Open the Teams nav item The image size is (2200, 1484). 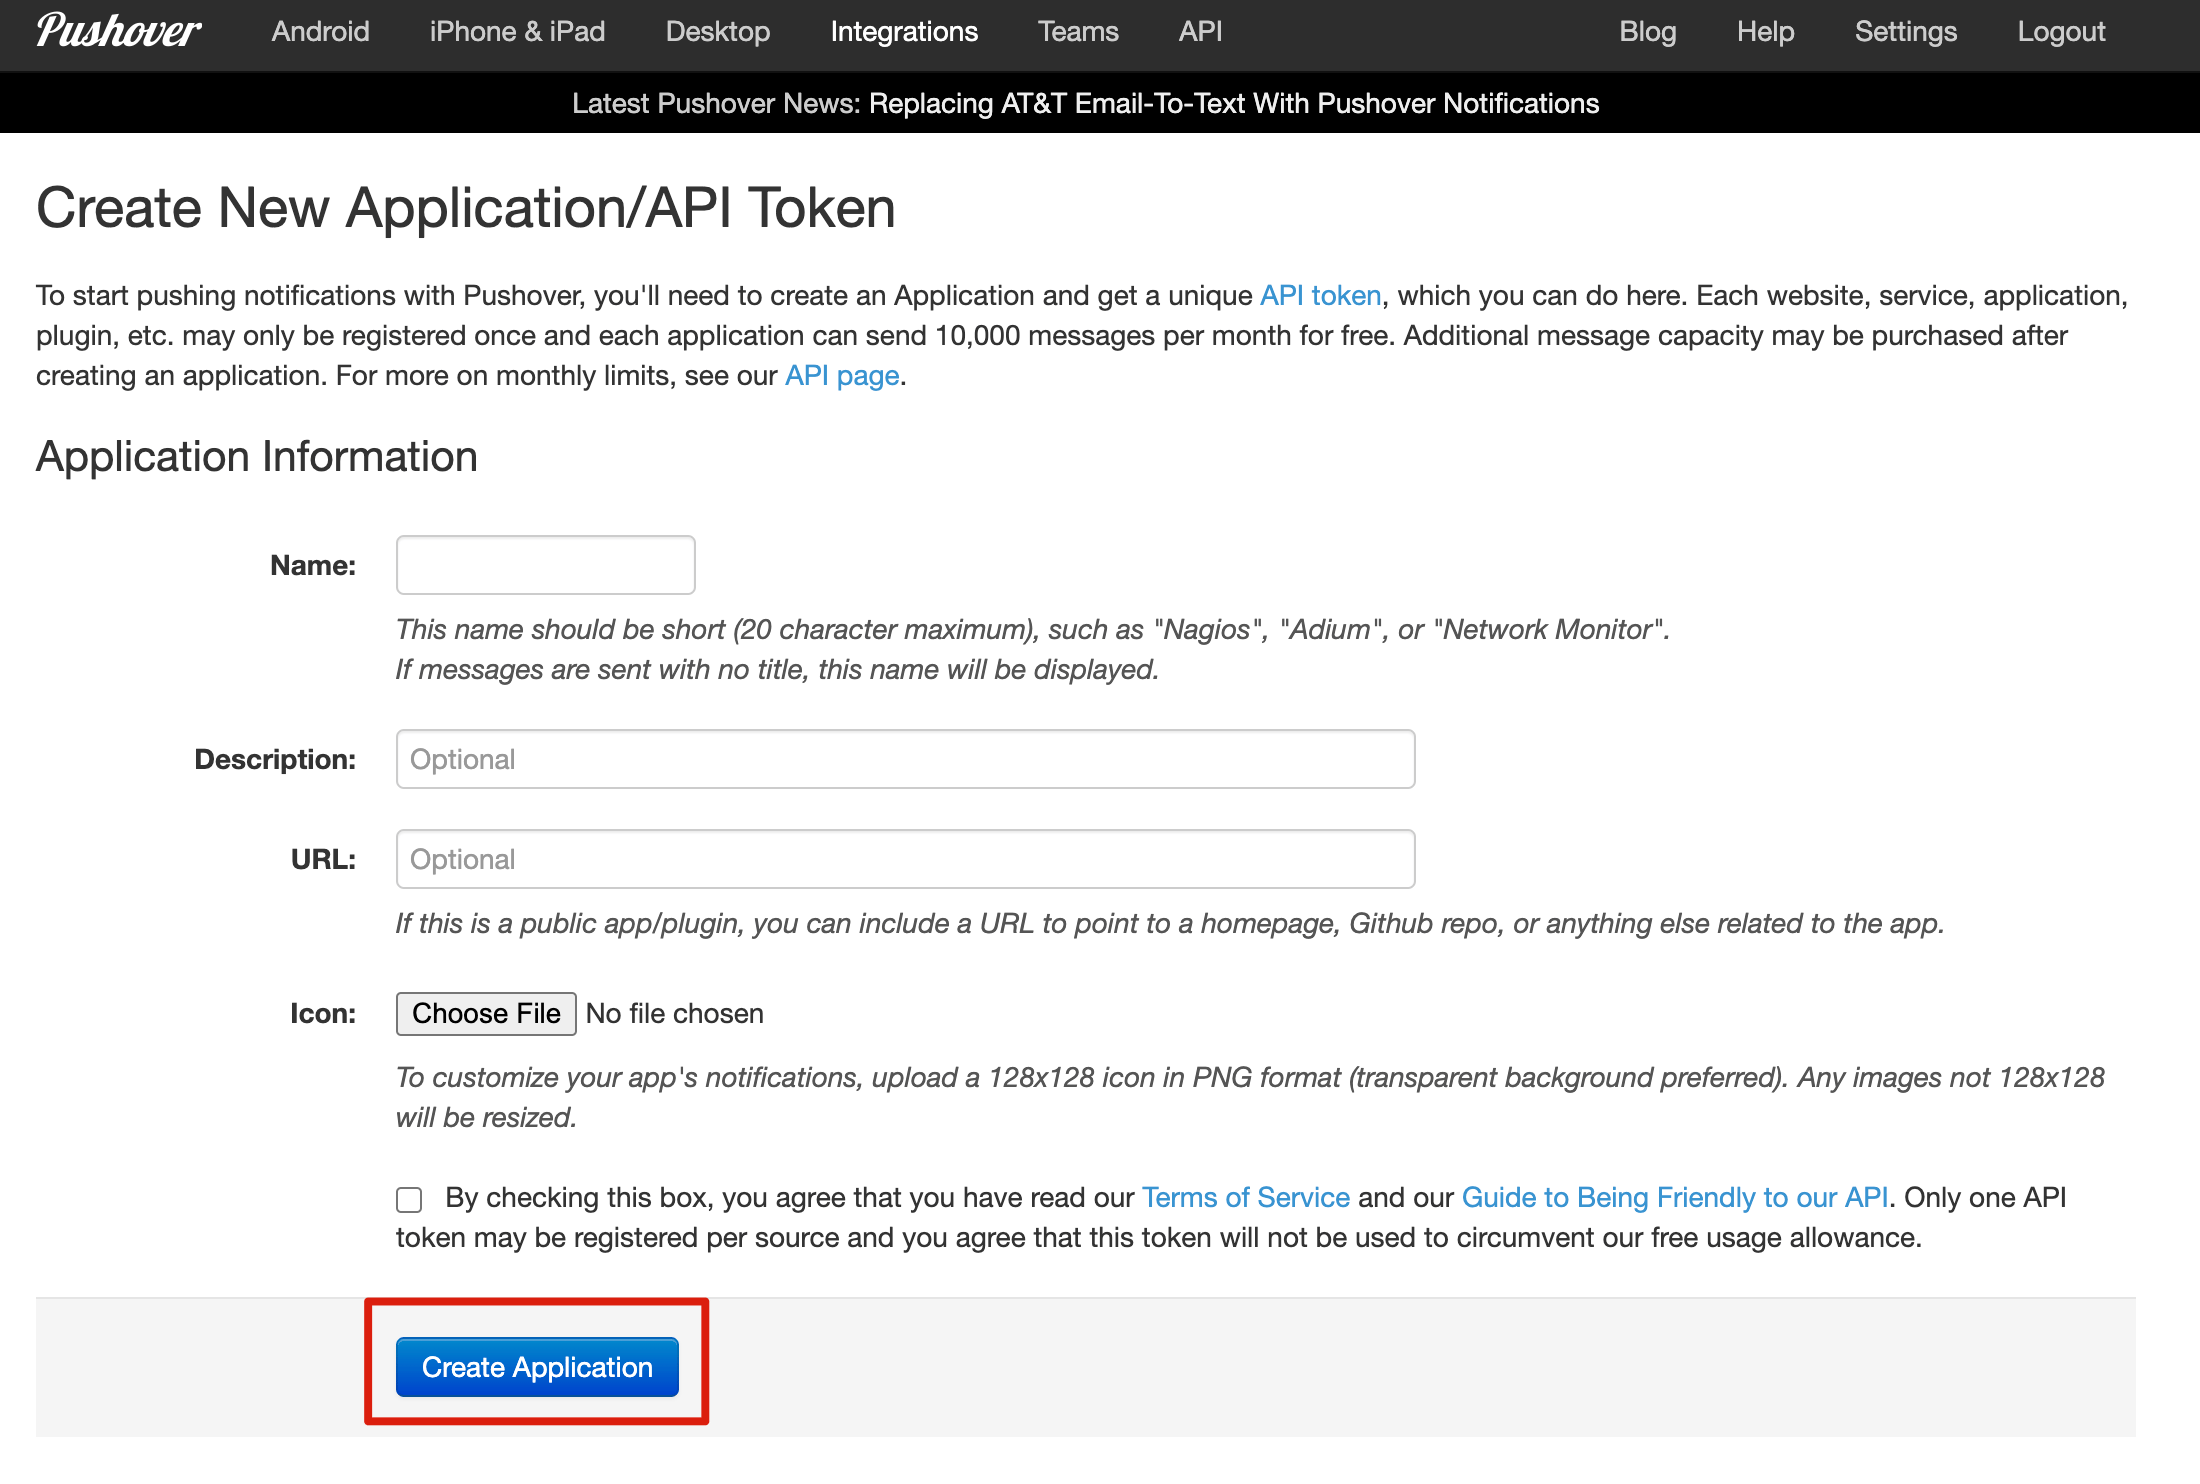point(1078,31)
